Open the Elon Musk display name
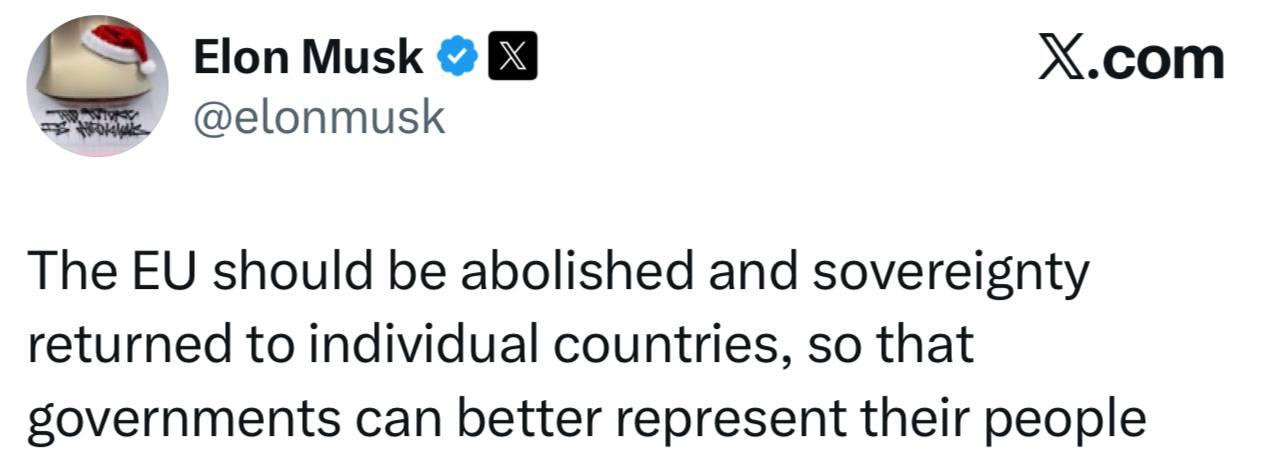1264x475 pixels. tap(308, 59)
